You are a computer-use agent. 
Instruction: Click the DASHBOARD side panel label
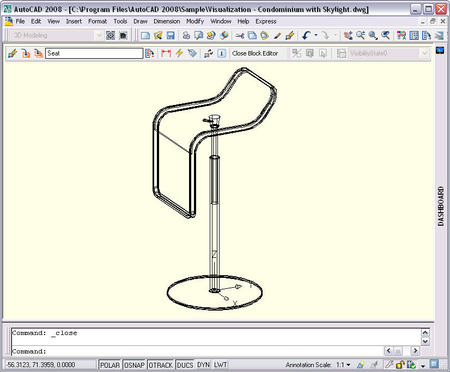click(441, 206)
